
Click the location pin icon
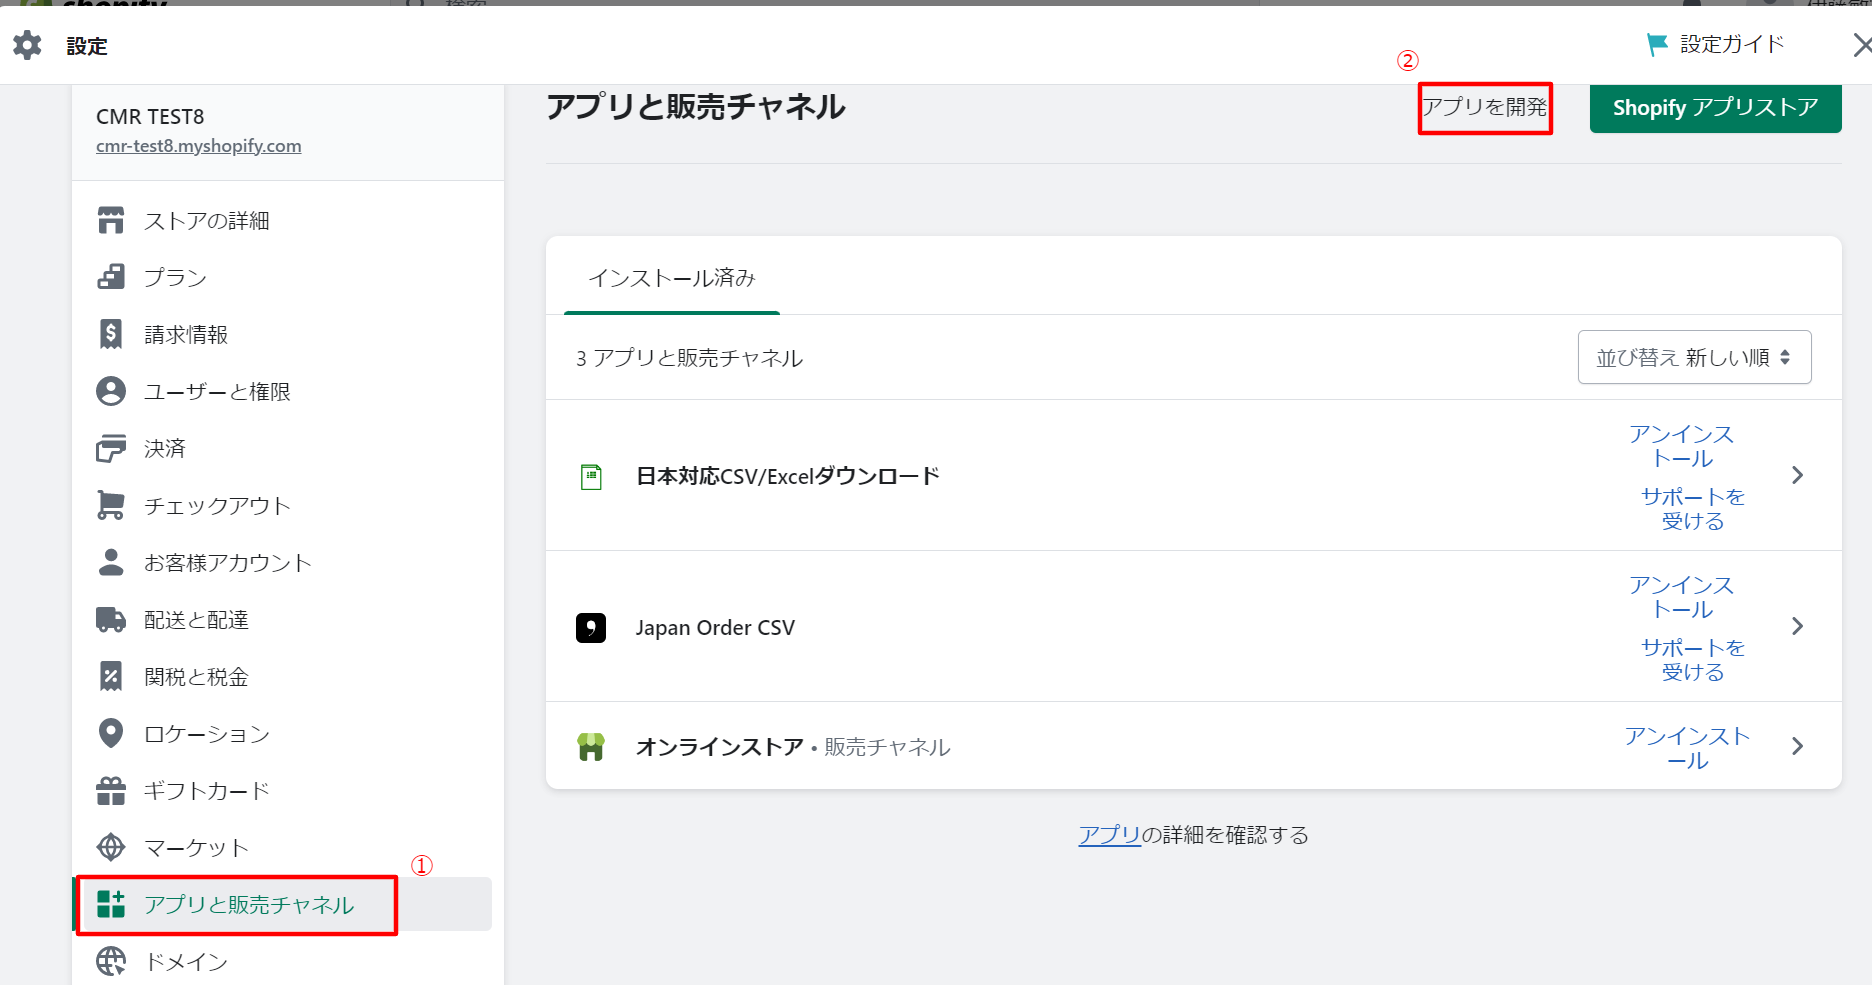pyautogui.click(x=111, y=733)
